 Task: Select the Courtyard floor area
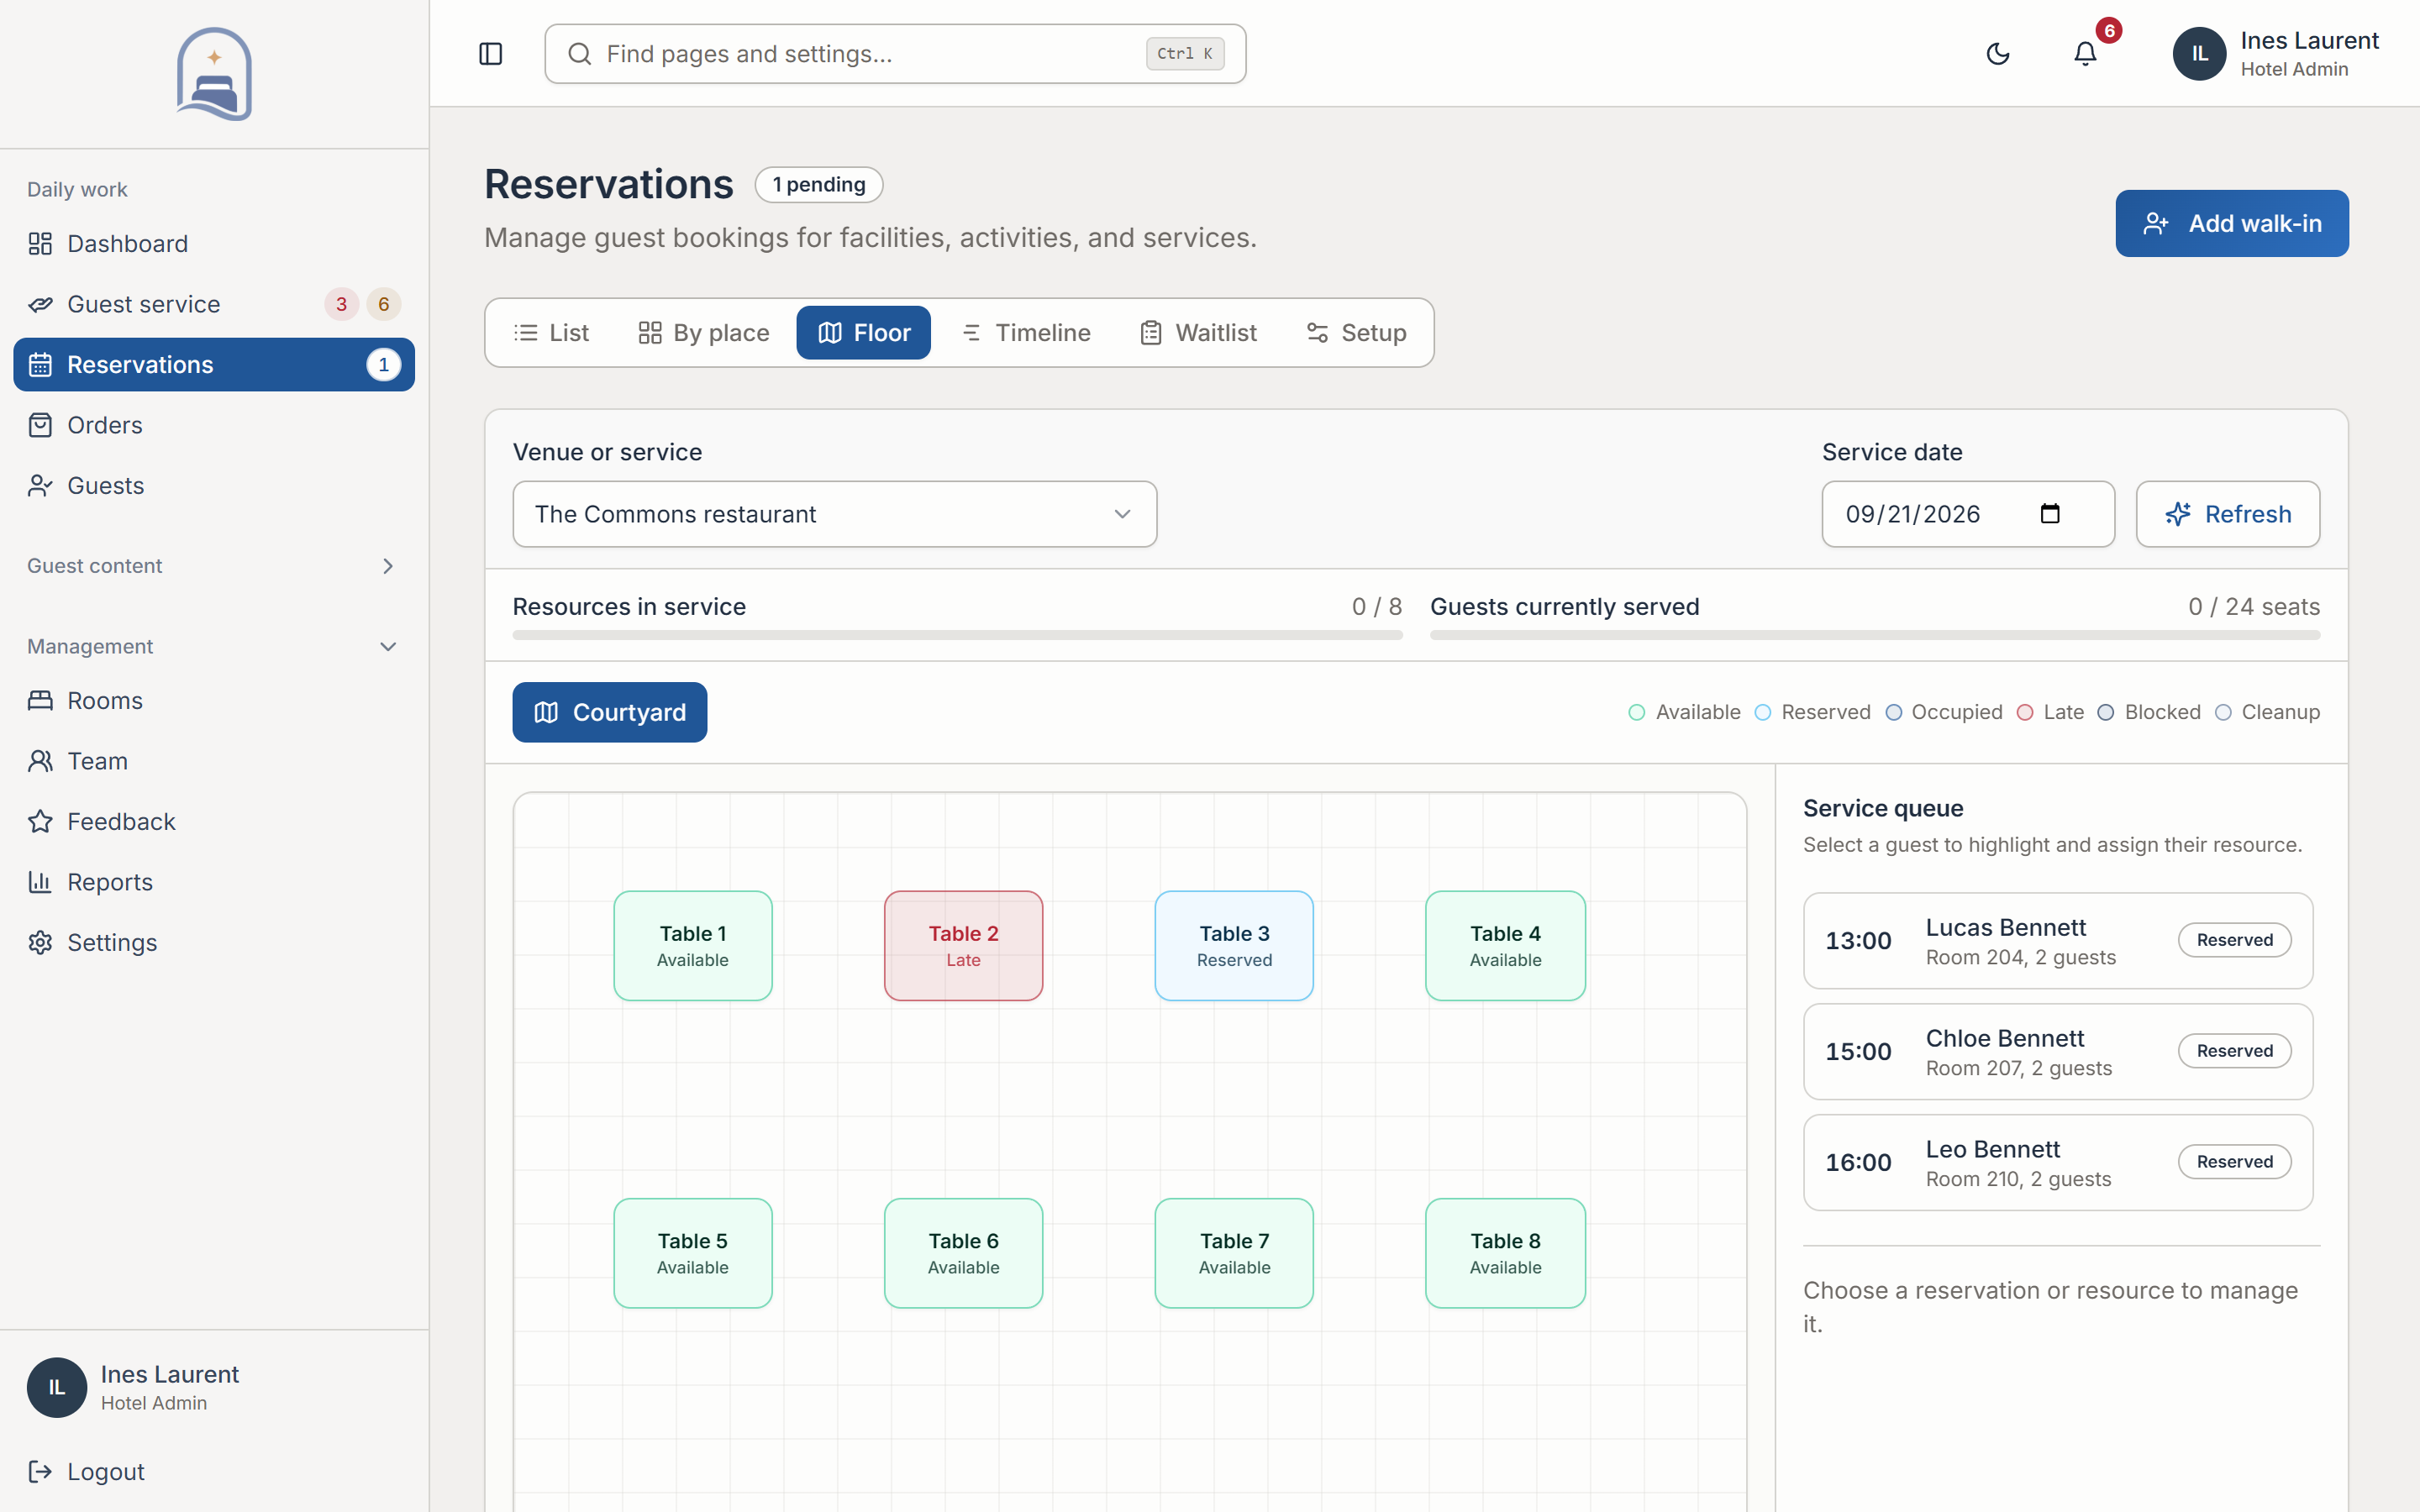[x=610, y=712]
